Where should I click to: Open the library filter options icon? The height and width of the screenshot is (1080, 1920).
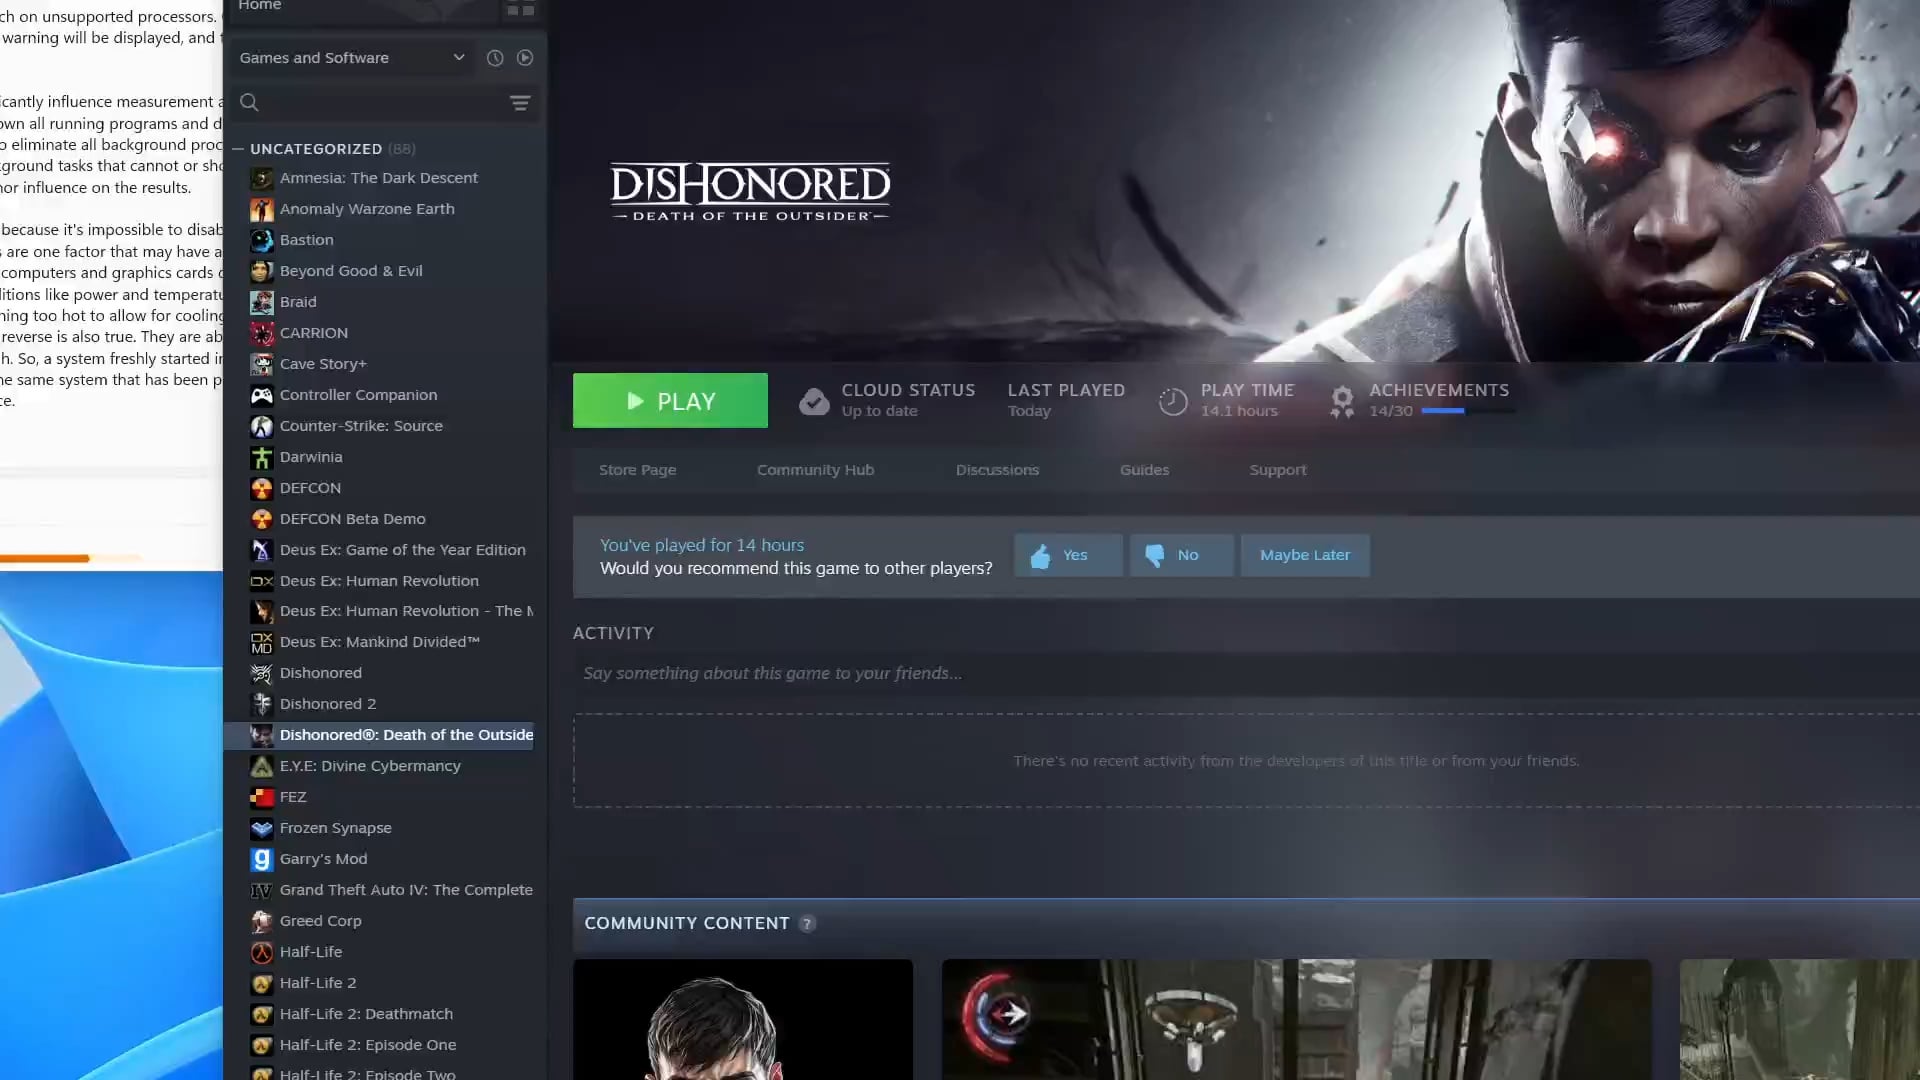coord(520,103)
